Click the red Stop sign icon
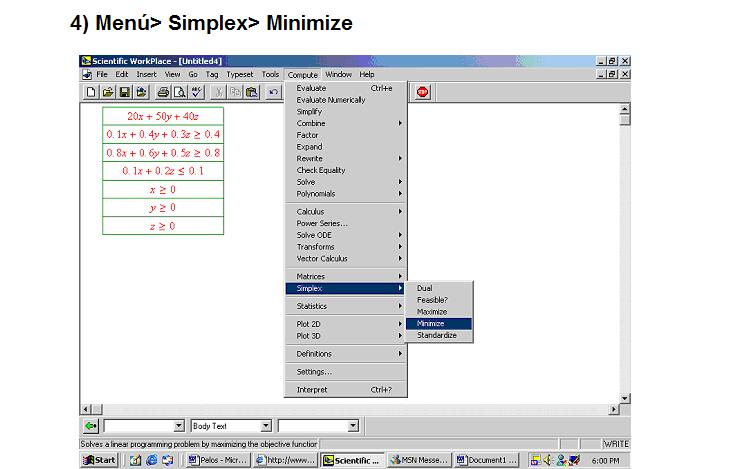Screen dimensions: 753x469 (x=423, y=92)
